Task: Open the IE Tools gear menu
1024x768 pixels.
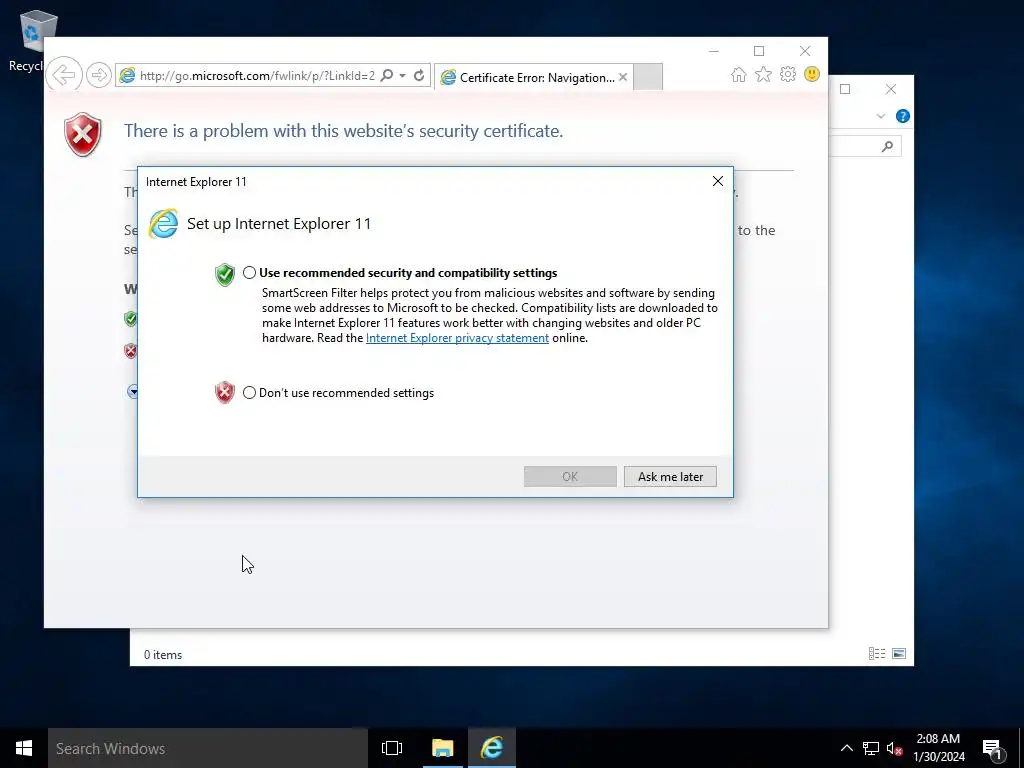Action: click(788, 74)
